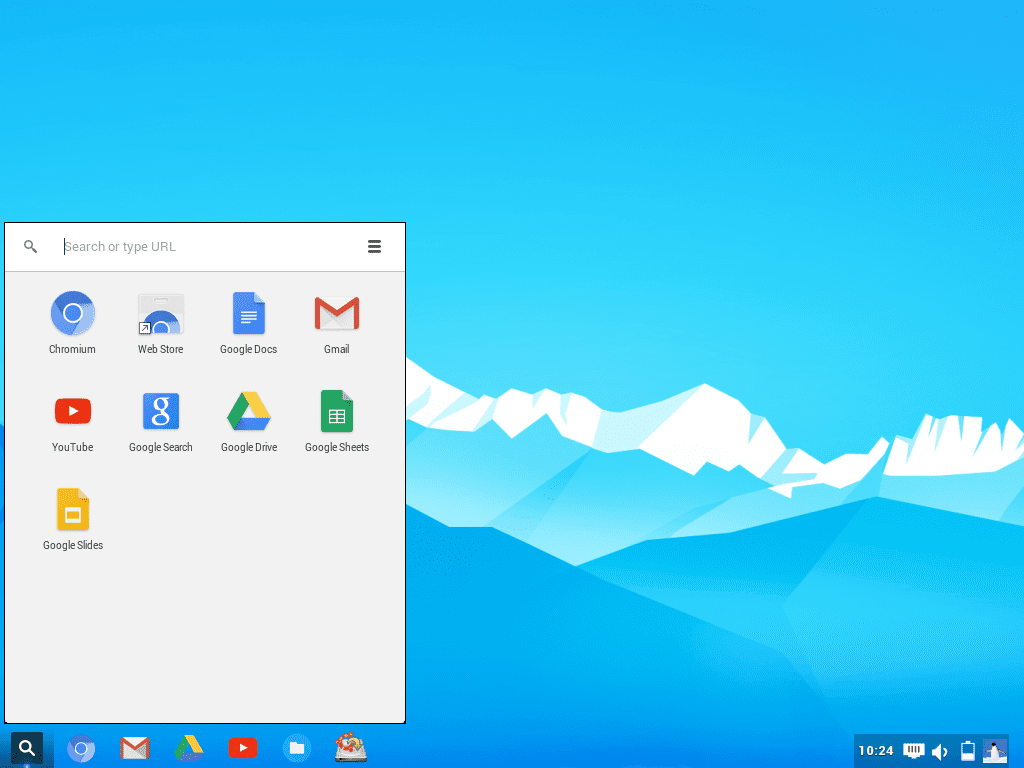Open Google Slides

click(x=72, y=509)
